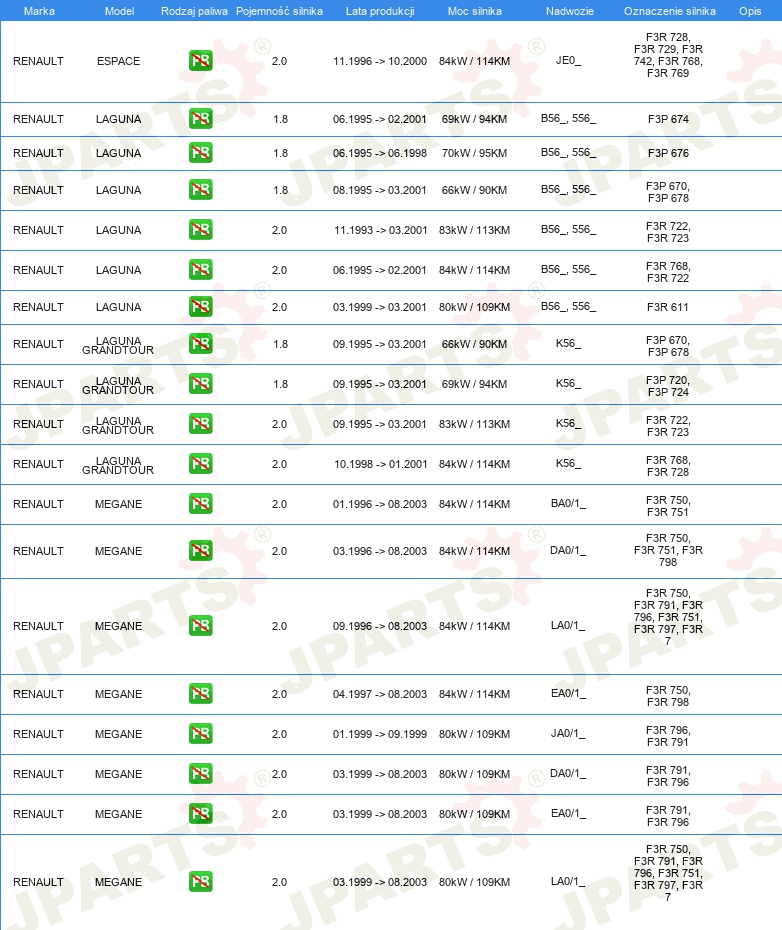Select the F3R 611 engine code
This screenshot has height=930, width=782.
668,307
